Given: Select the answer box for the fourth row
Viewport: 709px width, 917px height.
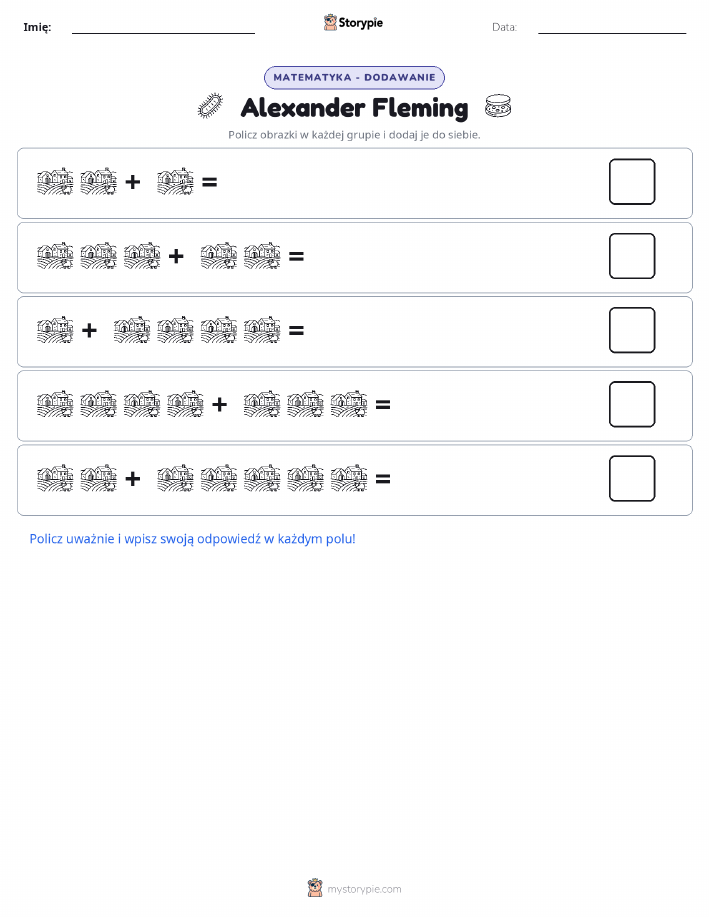Looking at the screenshot, I should pyautogui.click(x=632, y=404).
